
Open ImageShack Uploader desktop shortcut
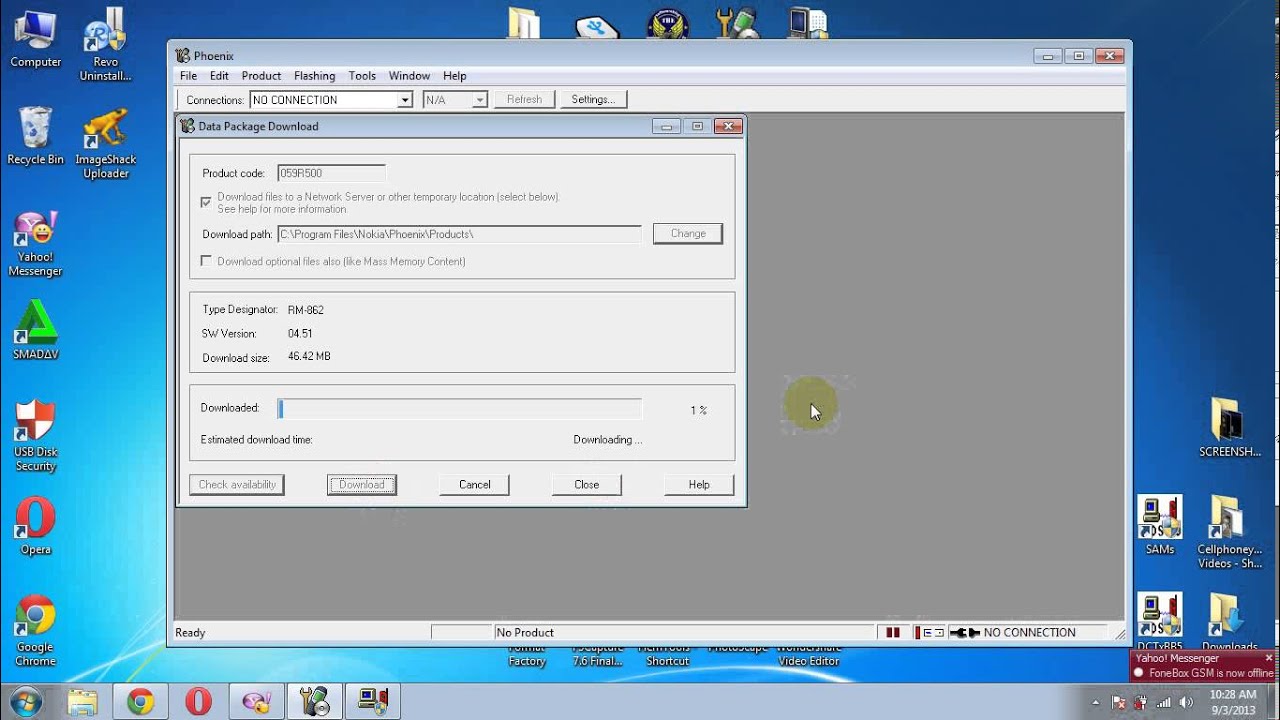click(105, 143)
